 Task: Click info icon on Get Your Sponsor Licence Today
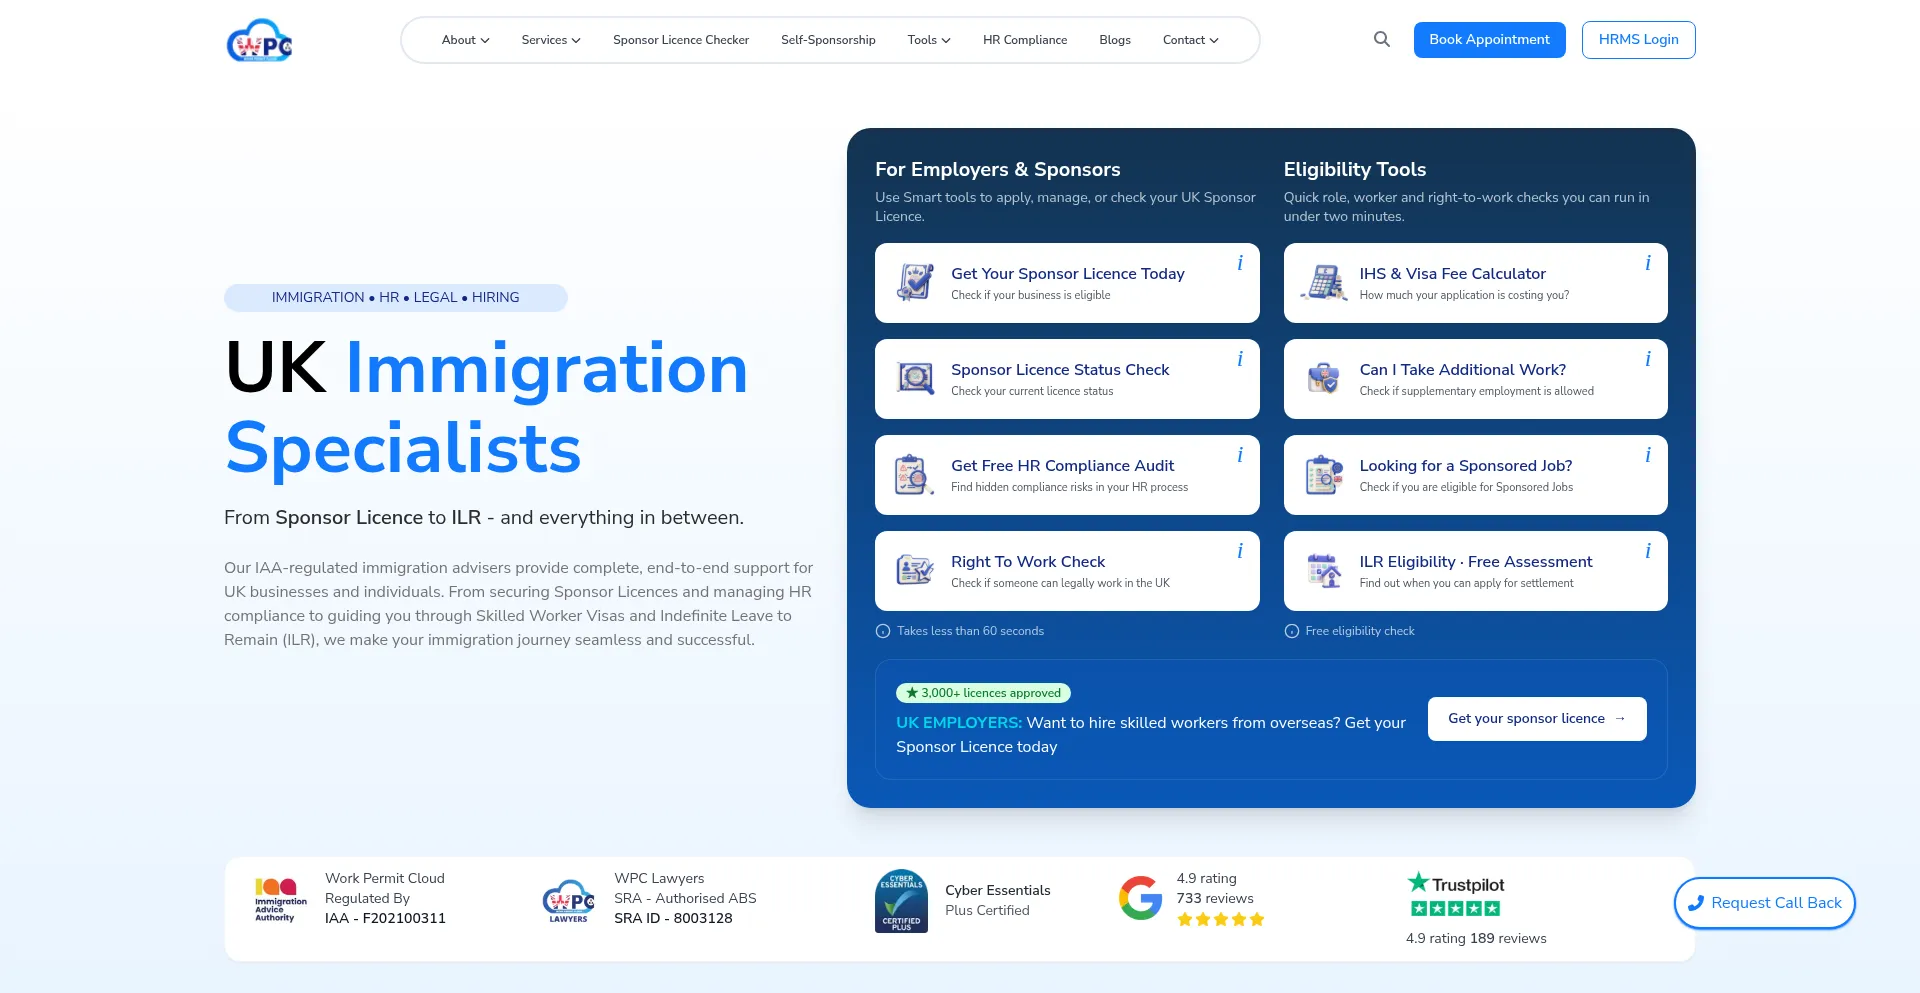point(1240,263)
